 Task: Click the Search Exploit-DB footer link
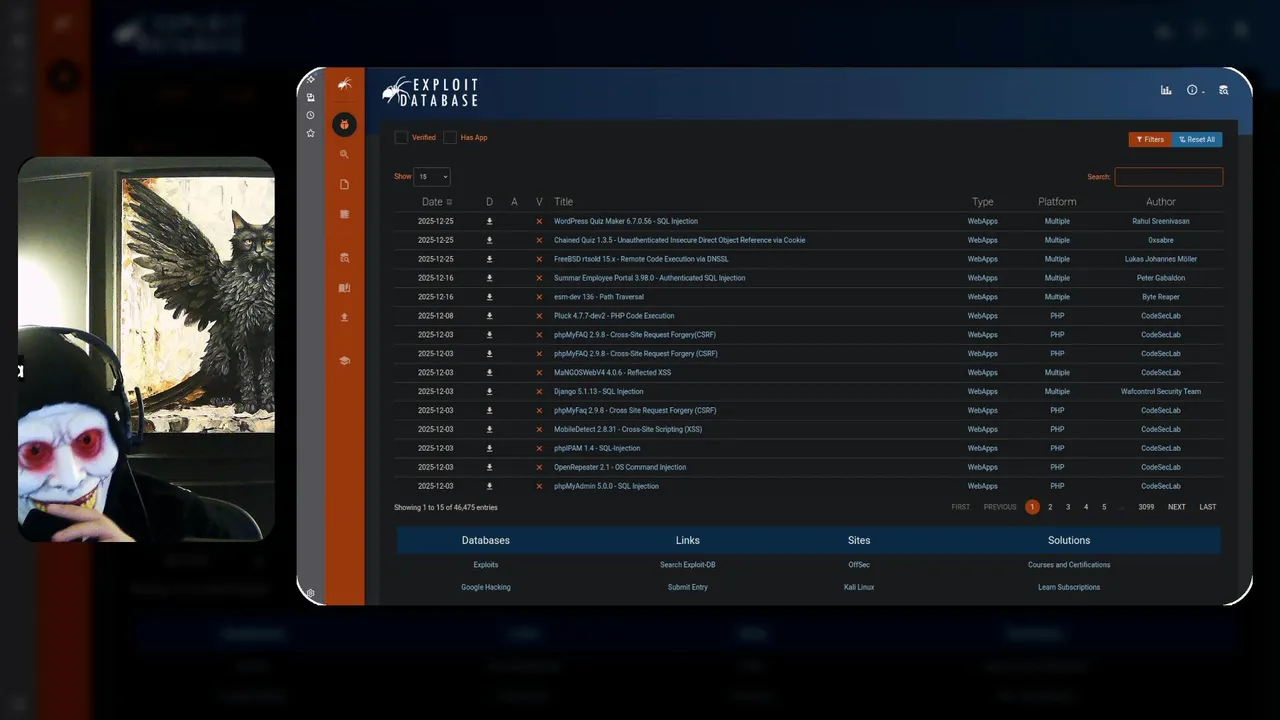[x=688, y=565]
